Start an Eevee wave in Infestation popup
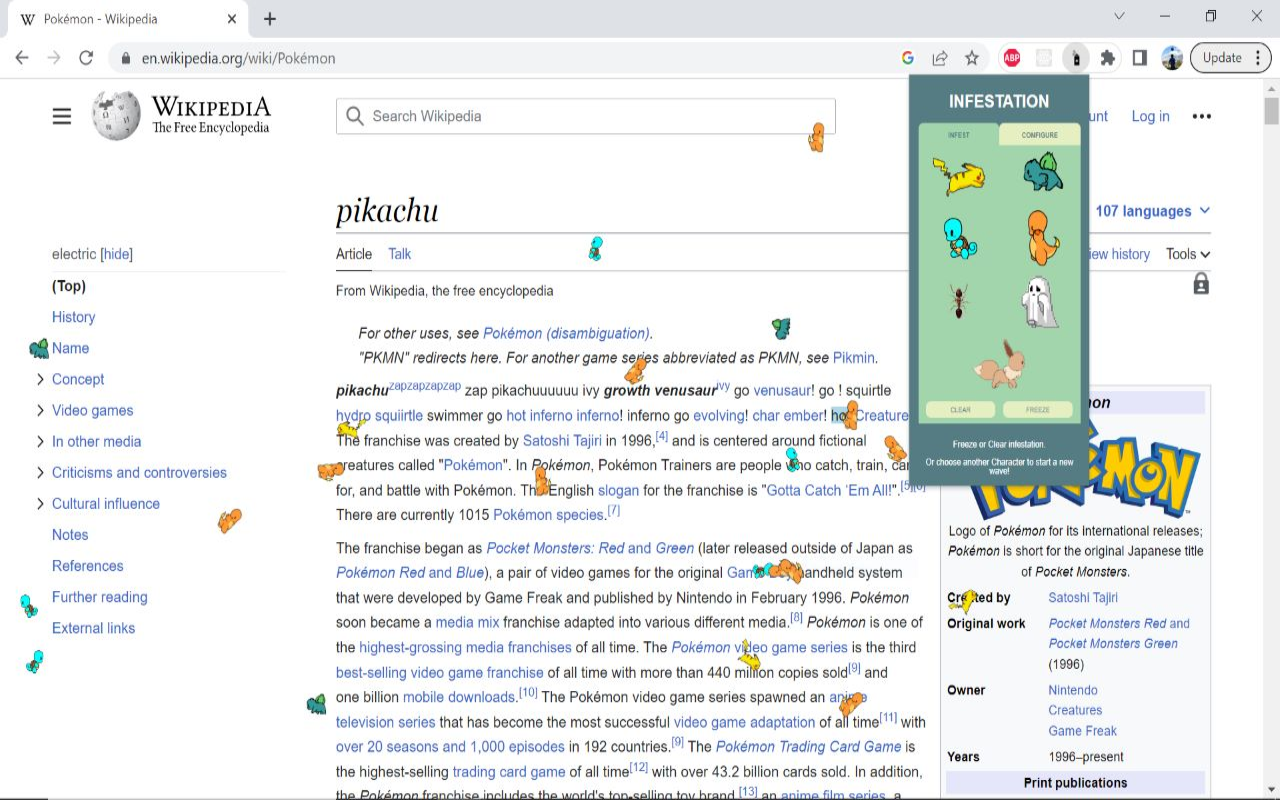Viewport: 1280px width, 800px height. tap(999, 363)
